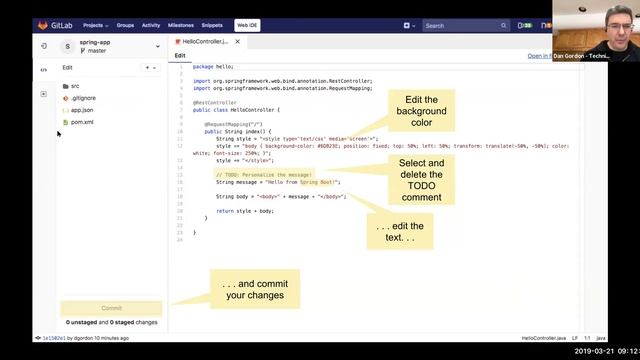
Task: Select the Edit tab in editor
Action: coord(180,56)
